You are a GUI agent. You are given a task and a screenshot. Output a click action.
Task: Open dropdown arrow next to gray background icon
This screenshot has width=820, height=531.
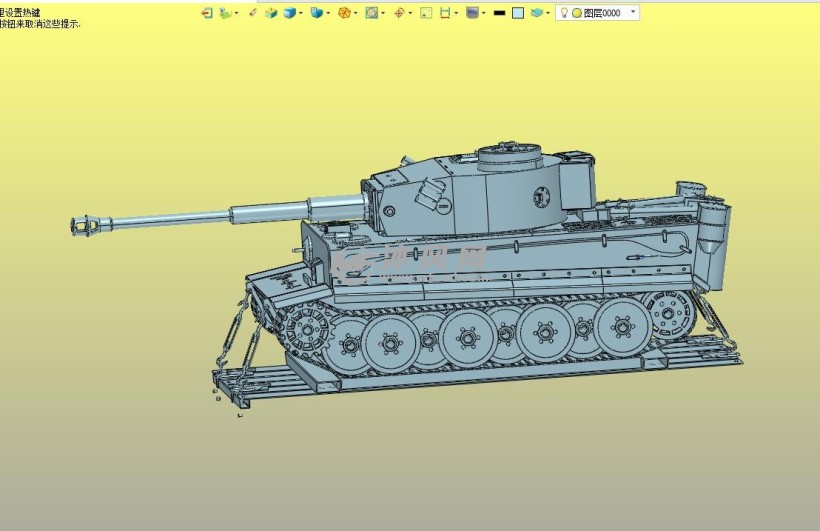point(484,13)
